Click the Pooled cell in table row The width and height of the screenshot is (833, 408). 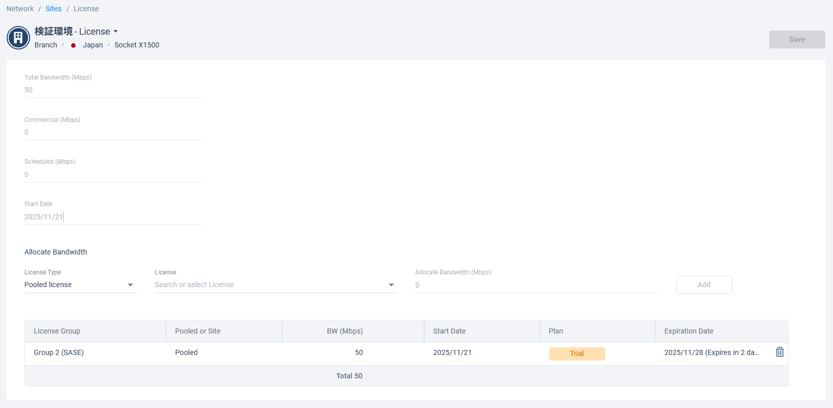click(186, 353)
